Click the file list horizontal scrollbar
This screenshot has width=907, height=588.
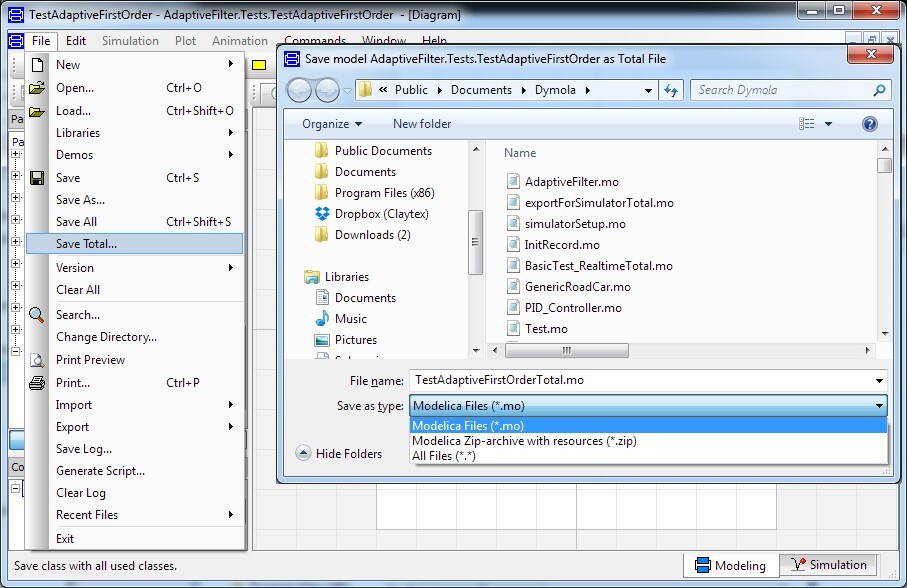[567, 350]
